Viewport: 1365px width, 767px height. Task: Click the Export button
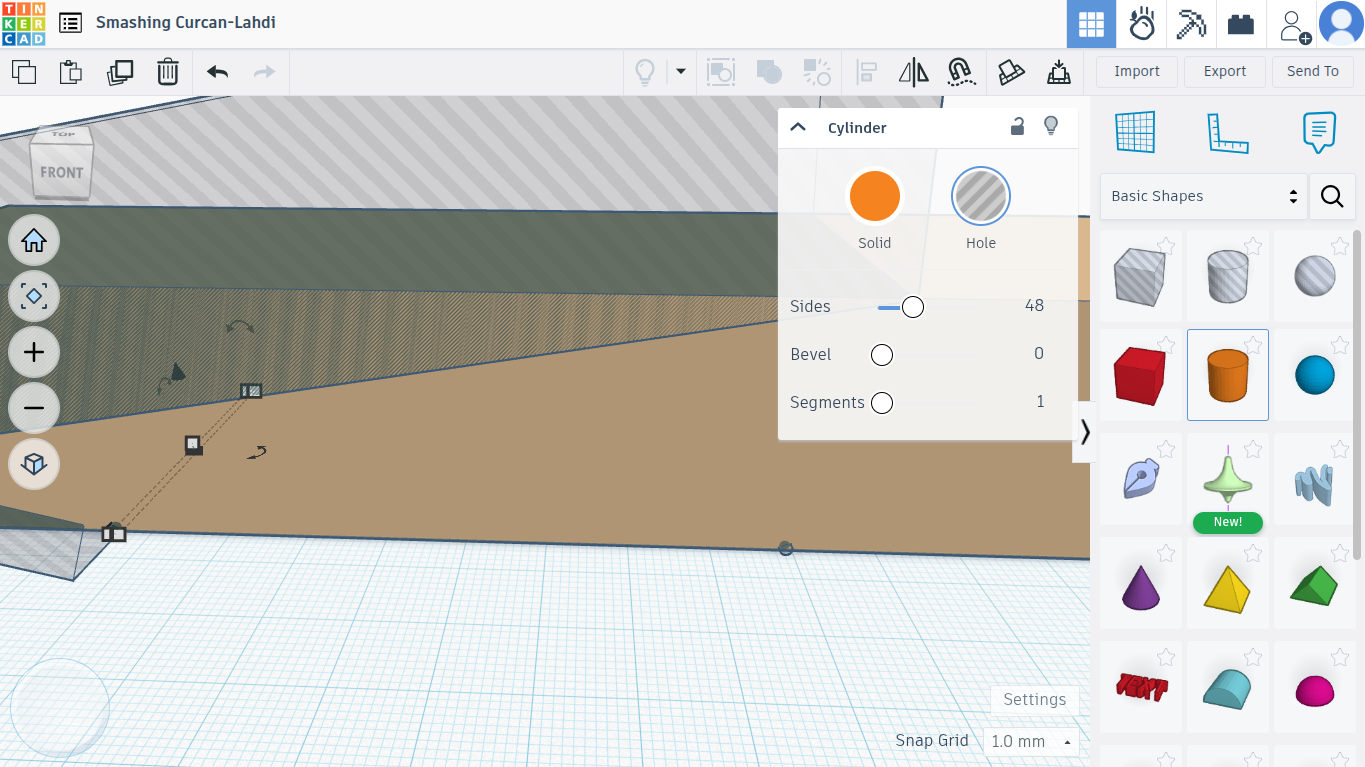click(x=1225, y=71)
